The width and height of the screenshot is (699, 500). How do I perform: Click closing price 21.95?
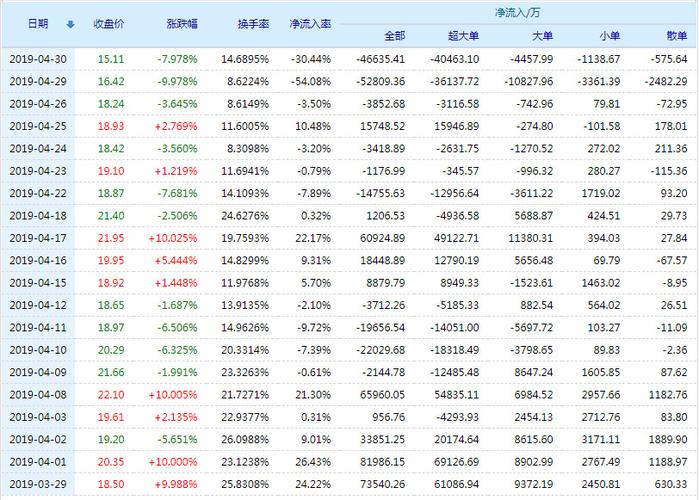(111, 238)
